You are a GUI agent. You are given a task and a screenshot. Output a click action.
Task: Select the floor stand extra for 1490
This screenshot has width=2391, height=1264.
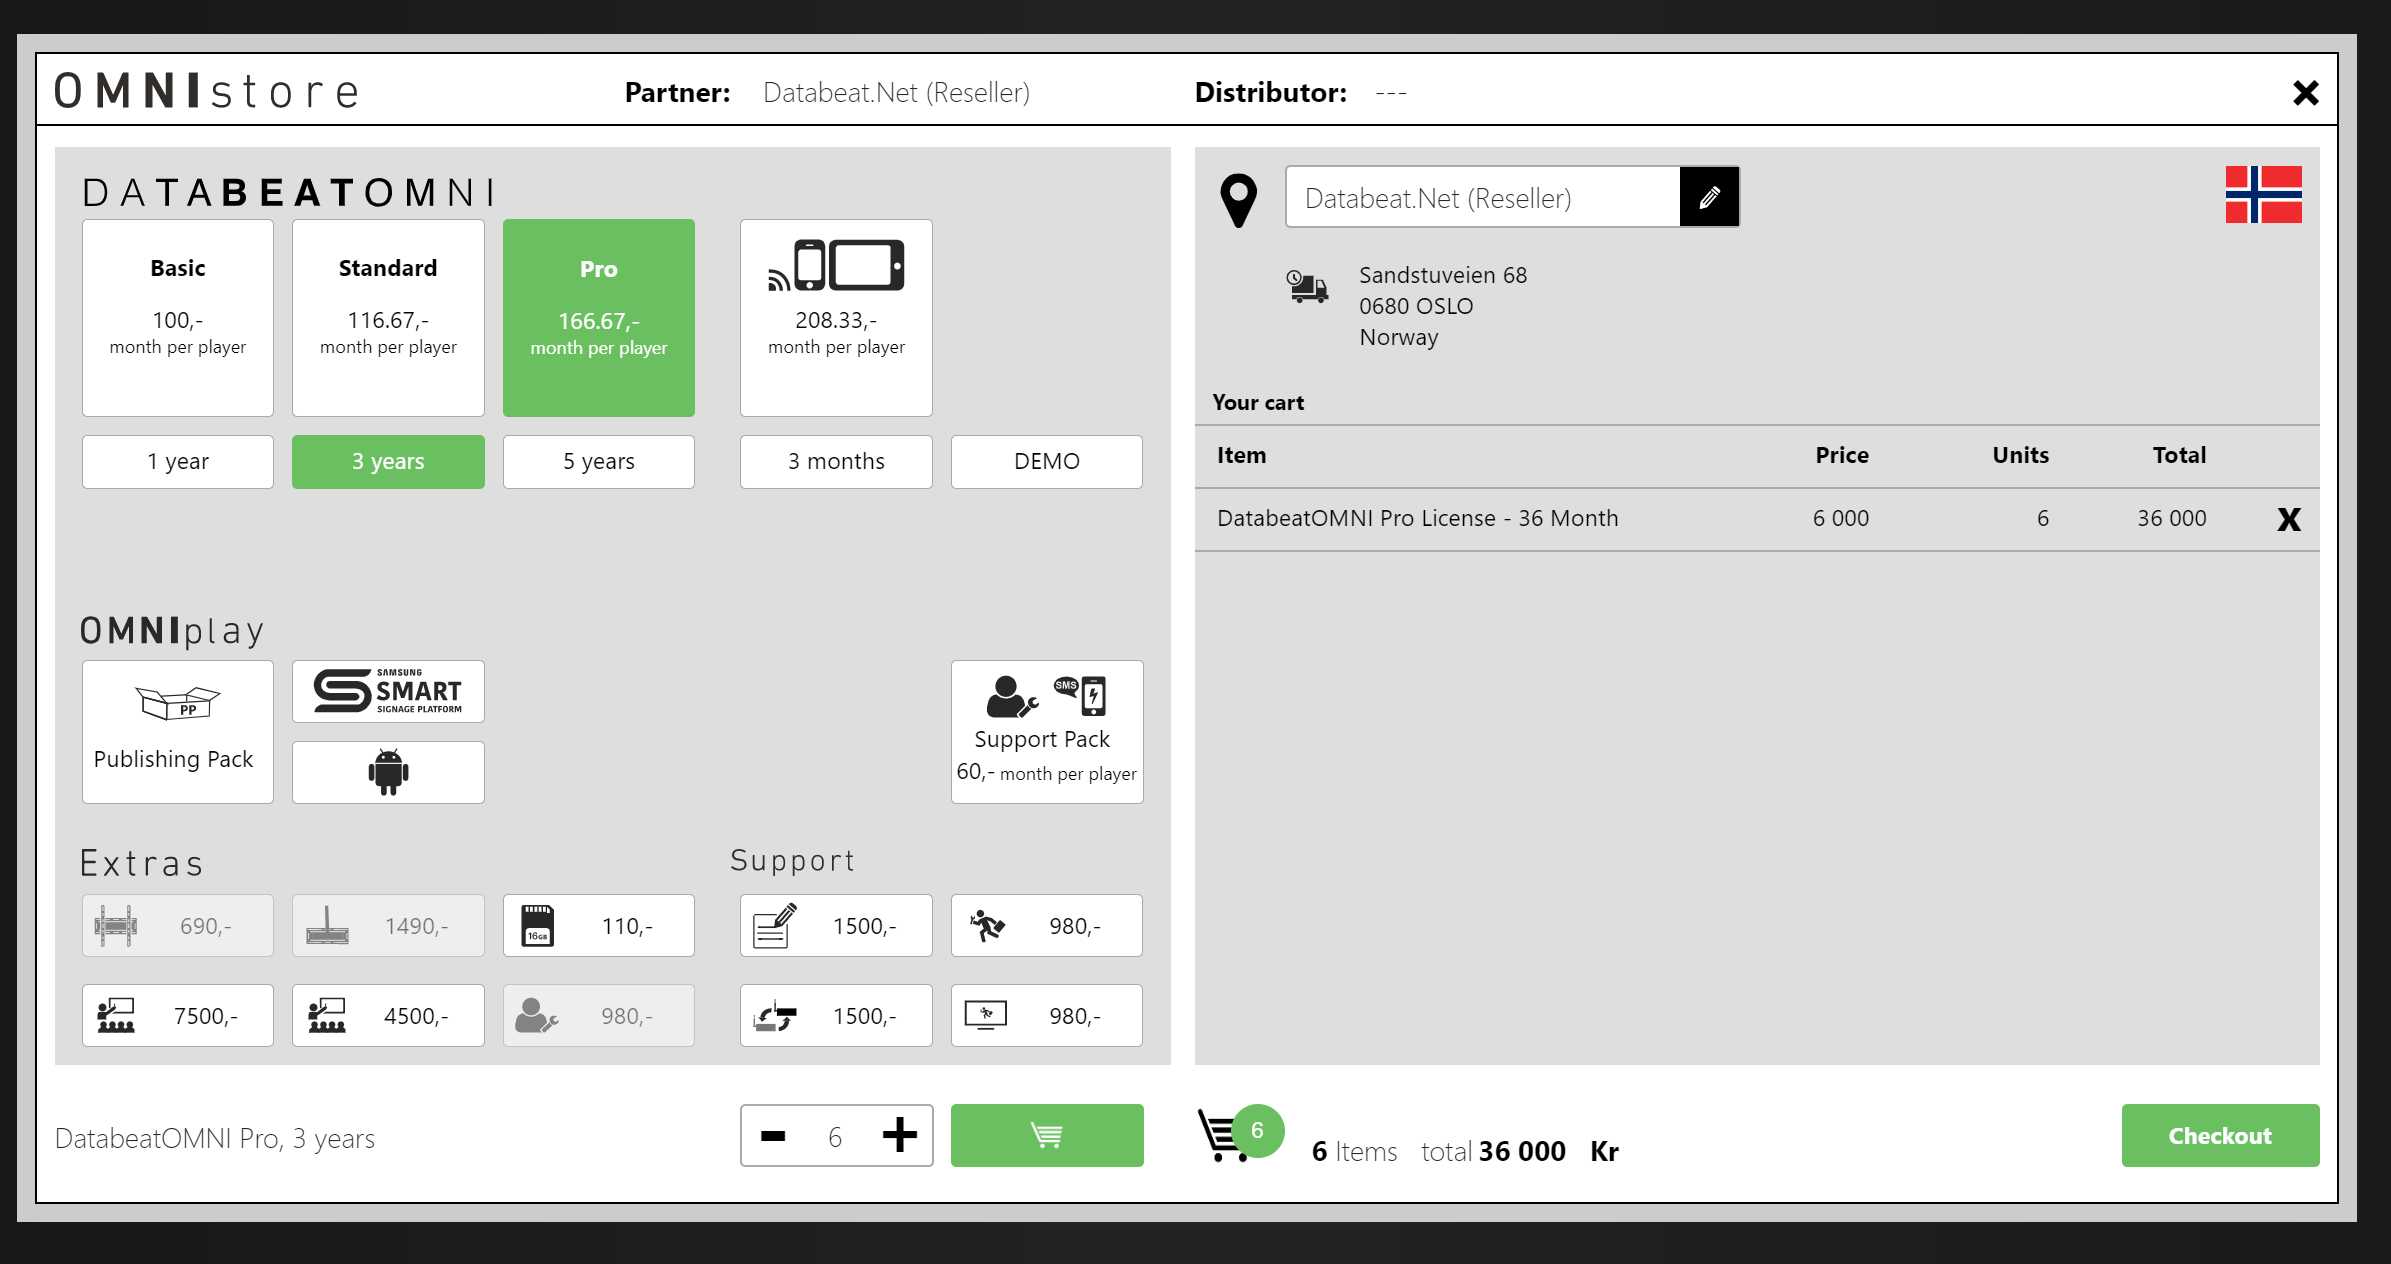[x=388, y=926]
